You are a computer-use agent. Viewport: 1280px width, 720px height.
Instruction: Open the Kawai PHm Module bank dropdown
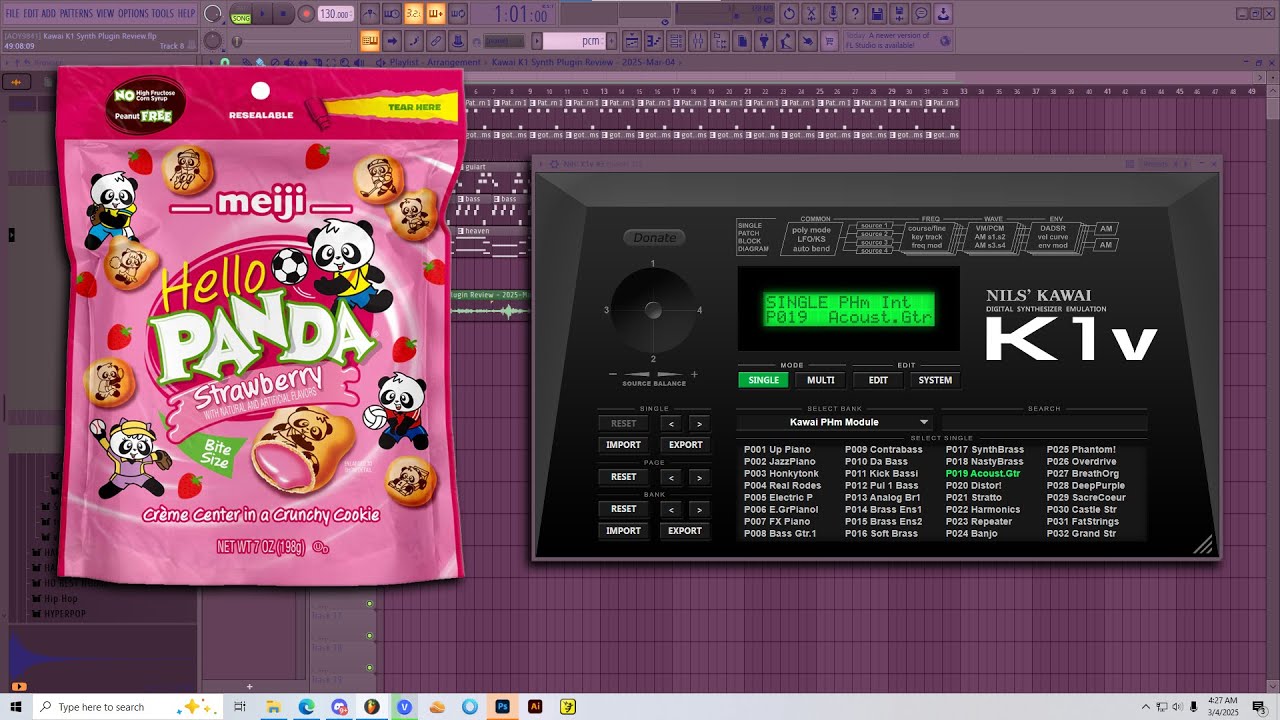(x=835, y=422)
